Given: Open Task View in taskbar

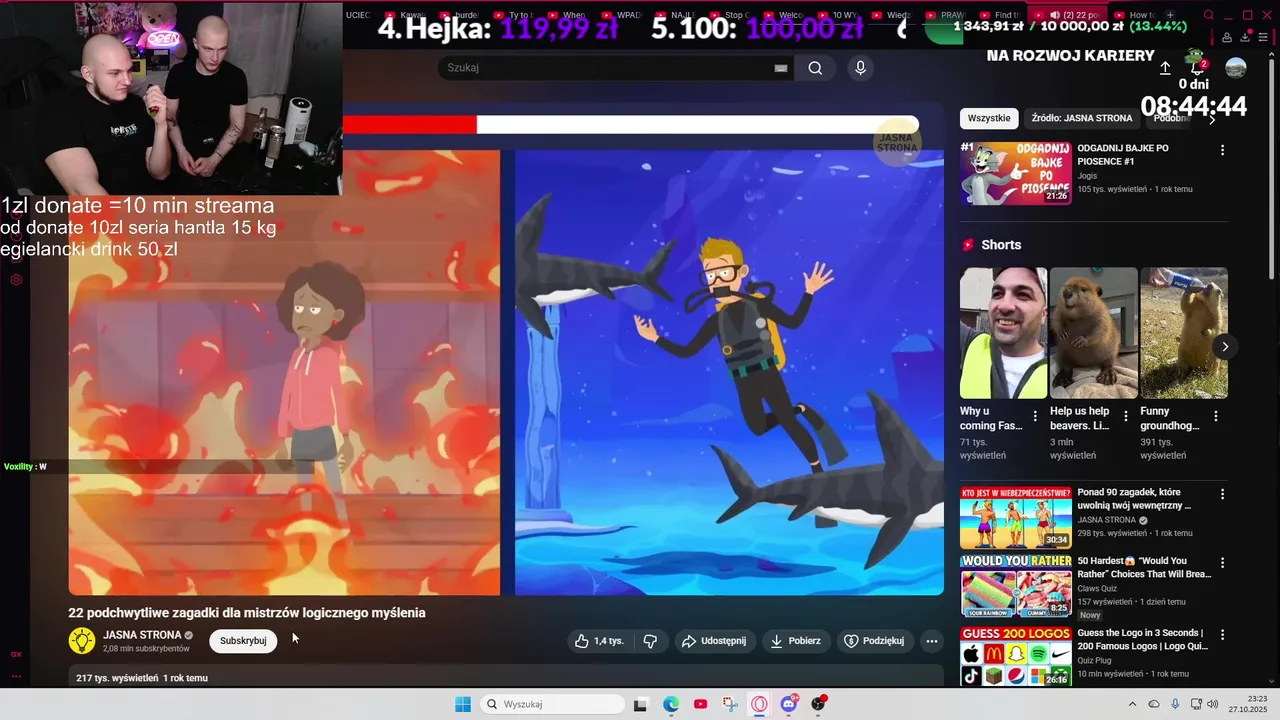Looking at the screenshot, I should pyautogui.click(x=641, y=704).
